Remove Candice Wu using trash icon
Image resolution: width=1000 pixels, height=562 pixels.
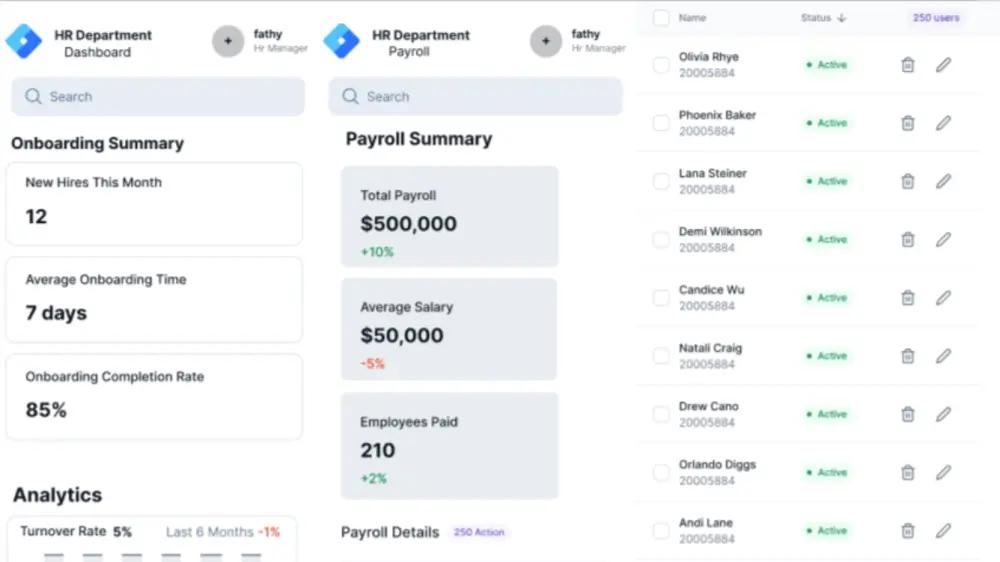click(x=908, y=298)
